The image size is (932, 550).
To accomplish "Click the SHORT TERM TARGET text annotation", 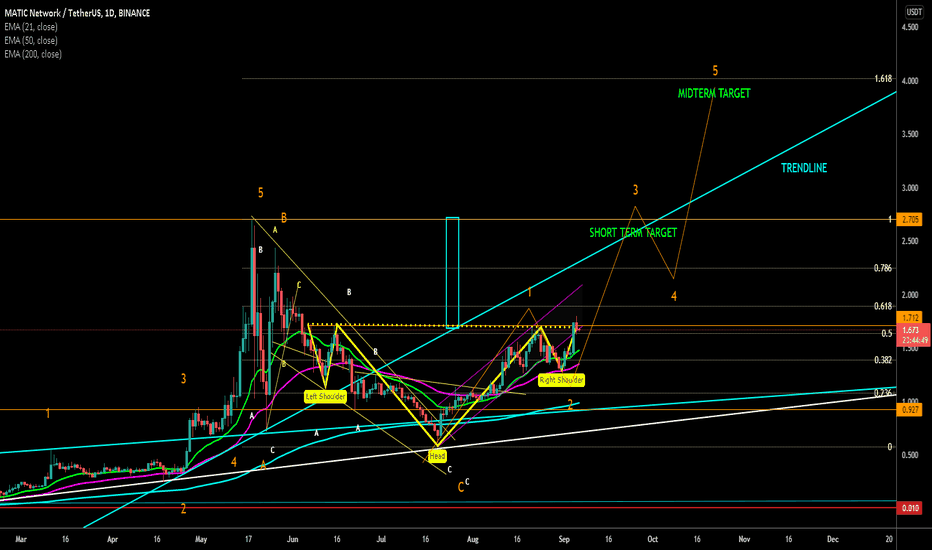I will click(633, 232).
